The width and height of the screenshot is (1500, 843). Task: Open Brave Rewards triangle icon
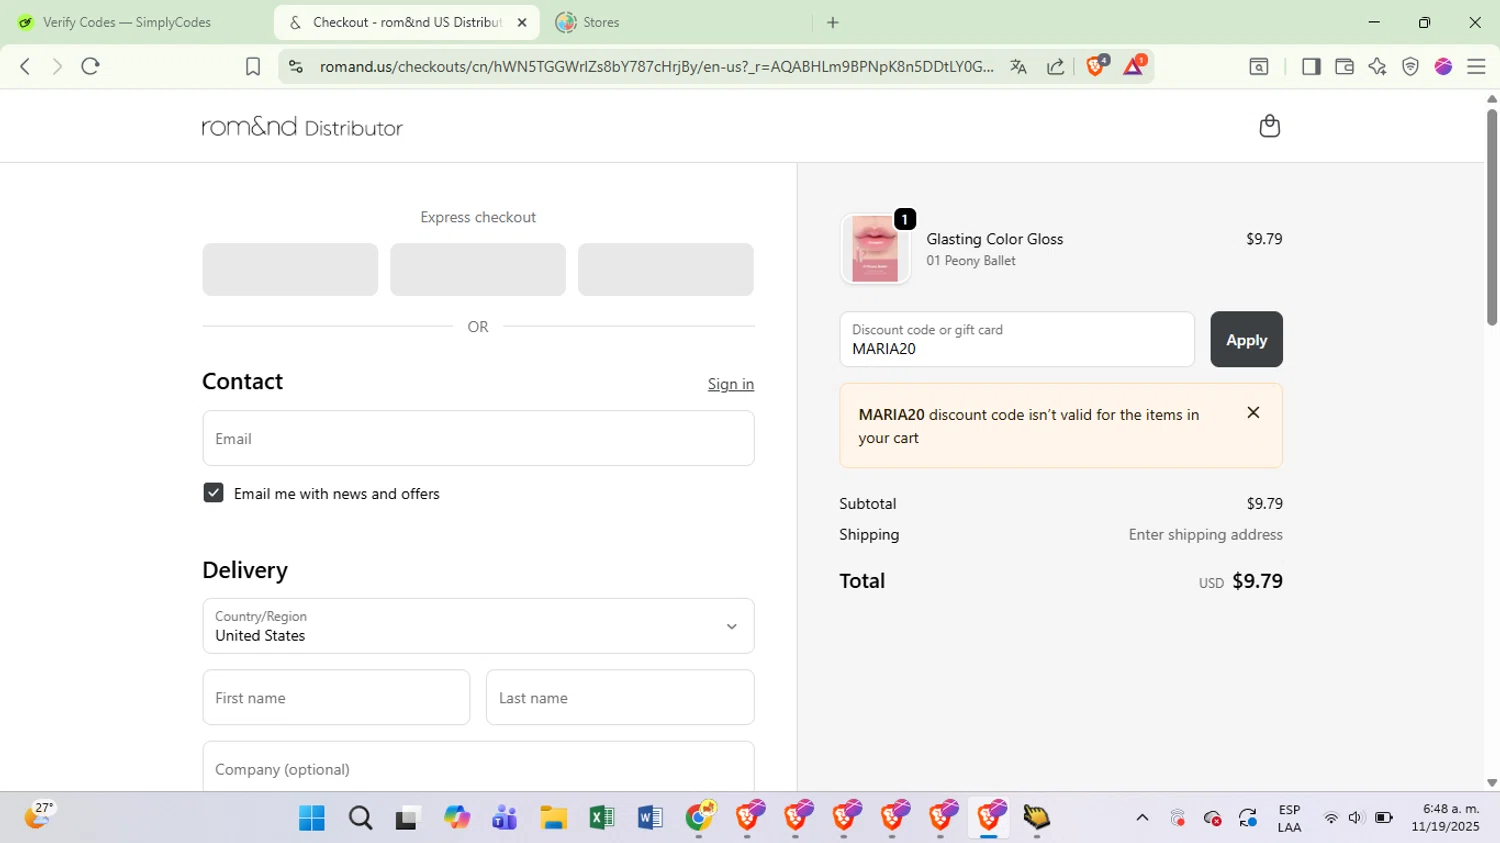coord(1134,66)
